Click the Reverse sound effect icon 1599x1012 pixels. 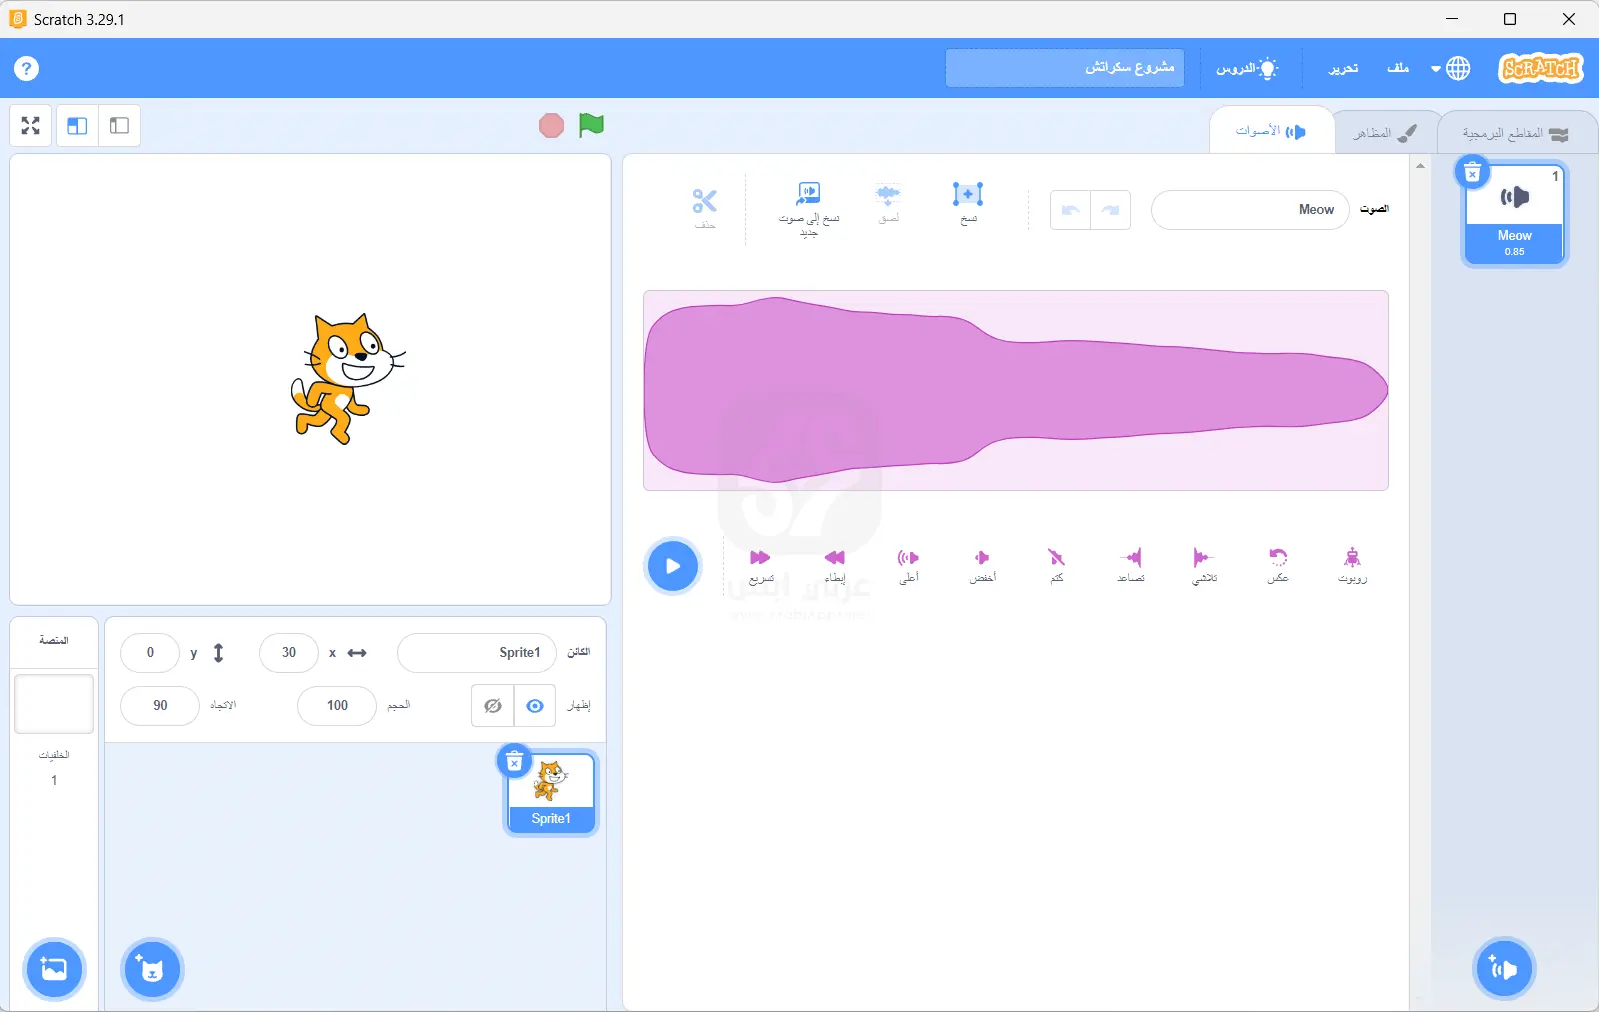click(x=1278, y=565)
